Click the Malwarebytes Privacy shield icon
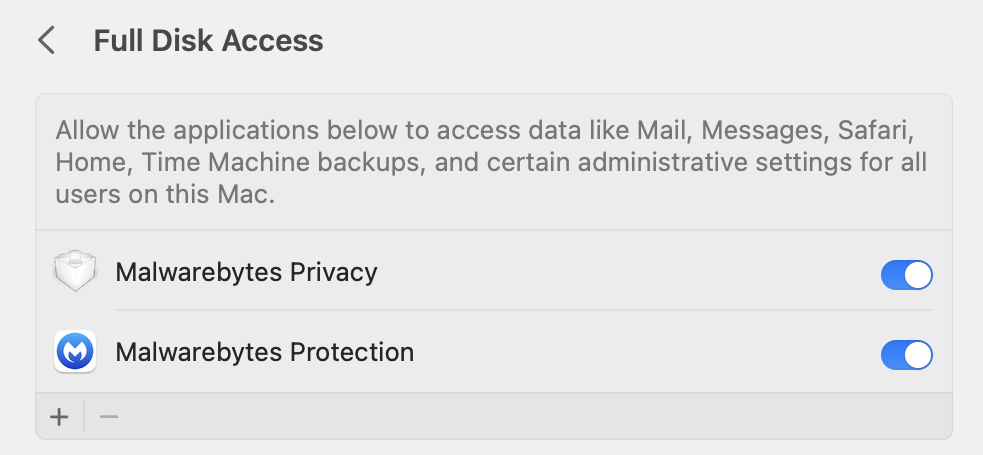 click(75, 272)
